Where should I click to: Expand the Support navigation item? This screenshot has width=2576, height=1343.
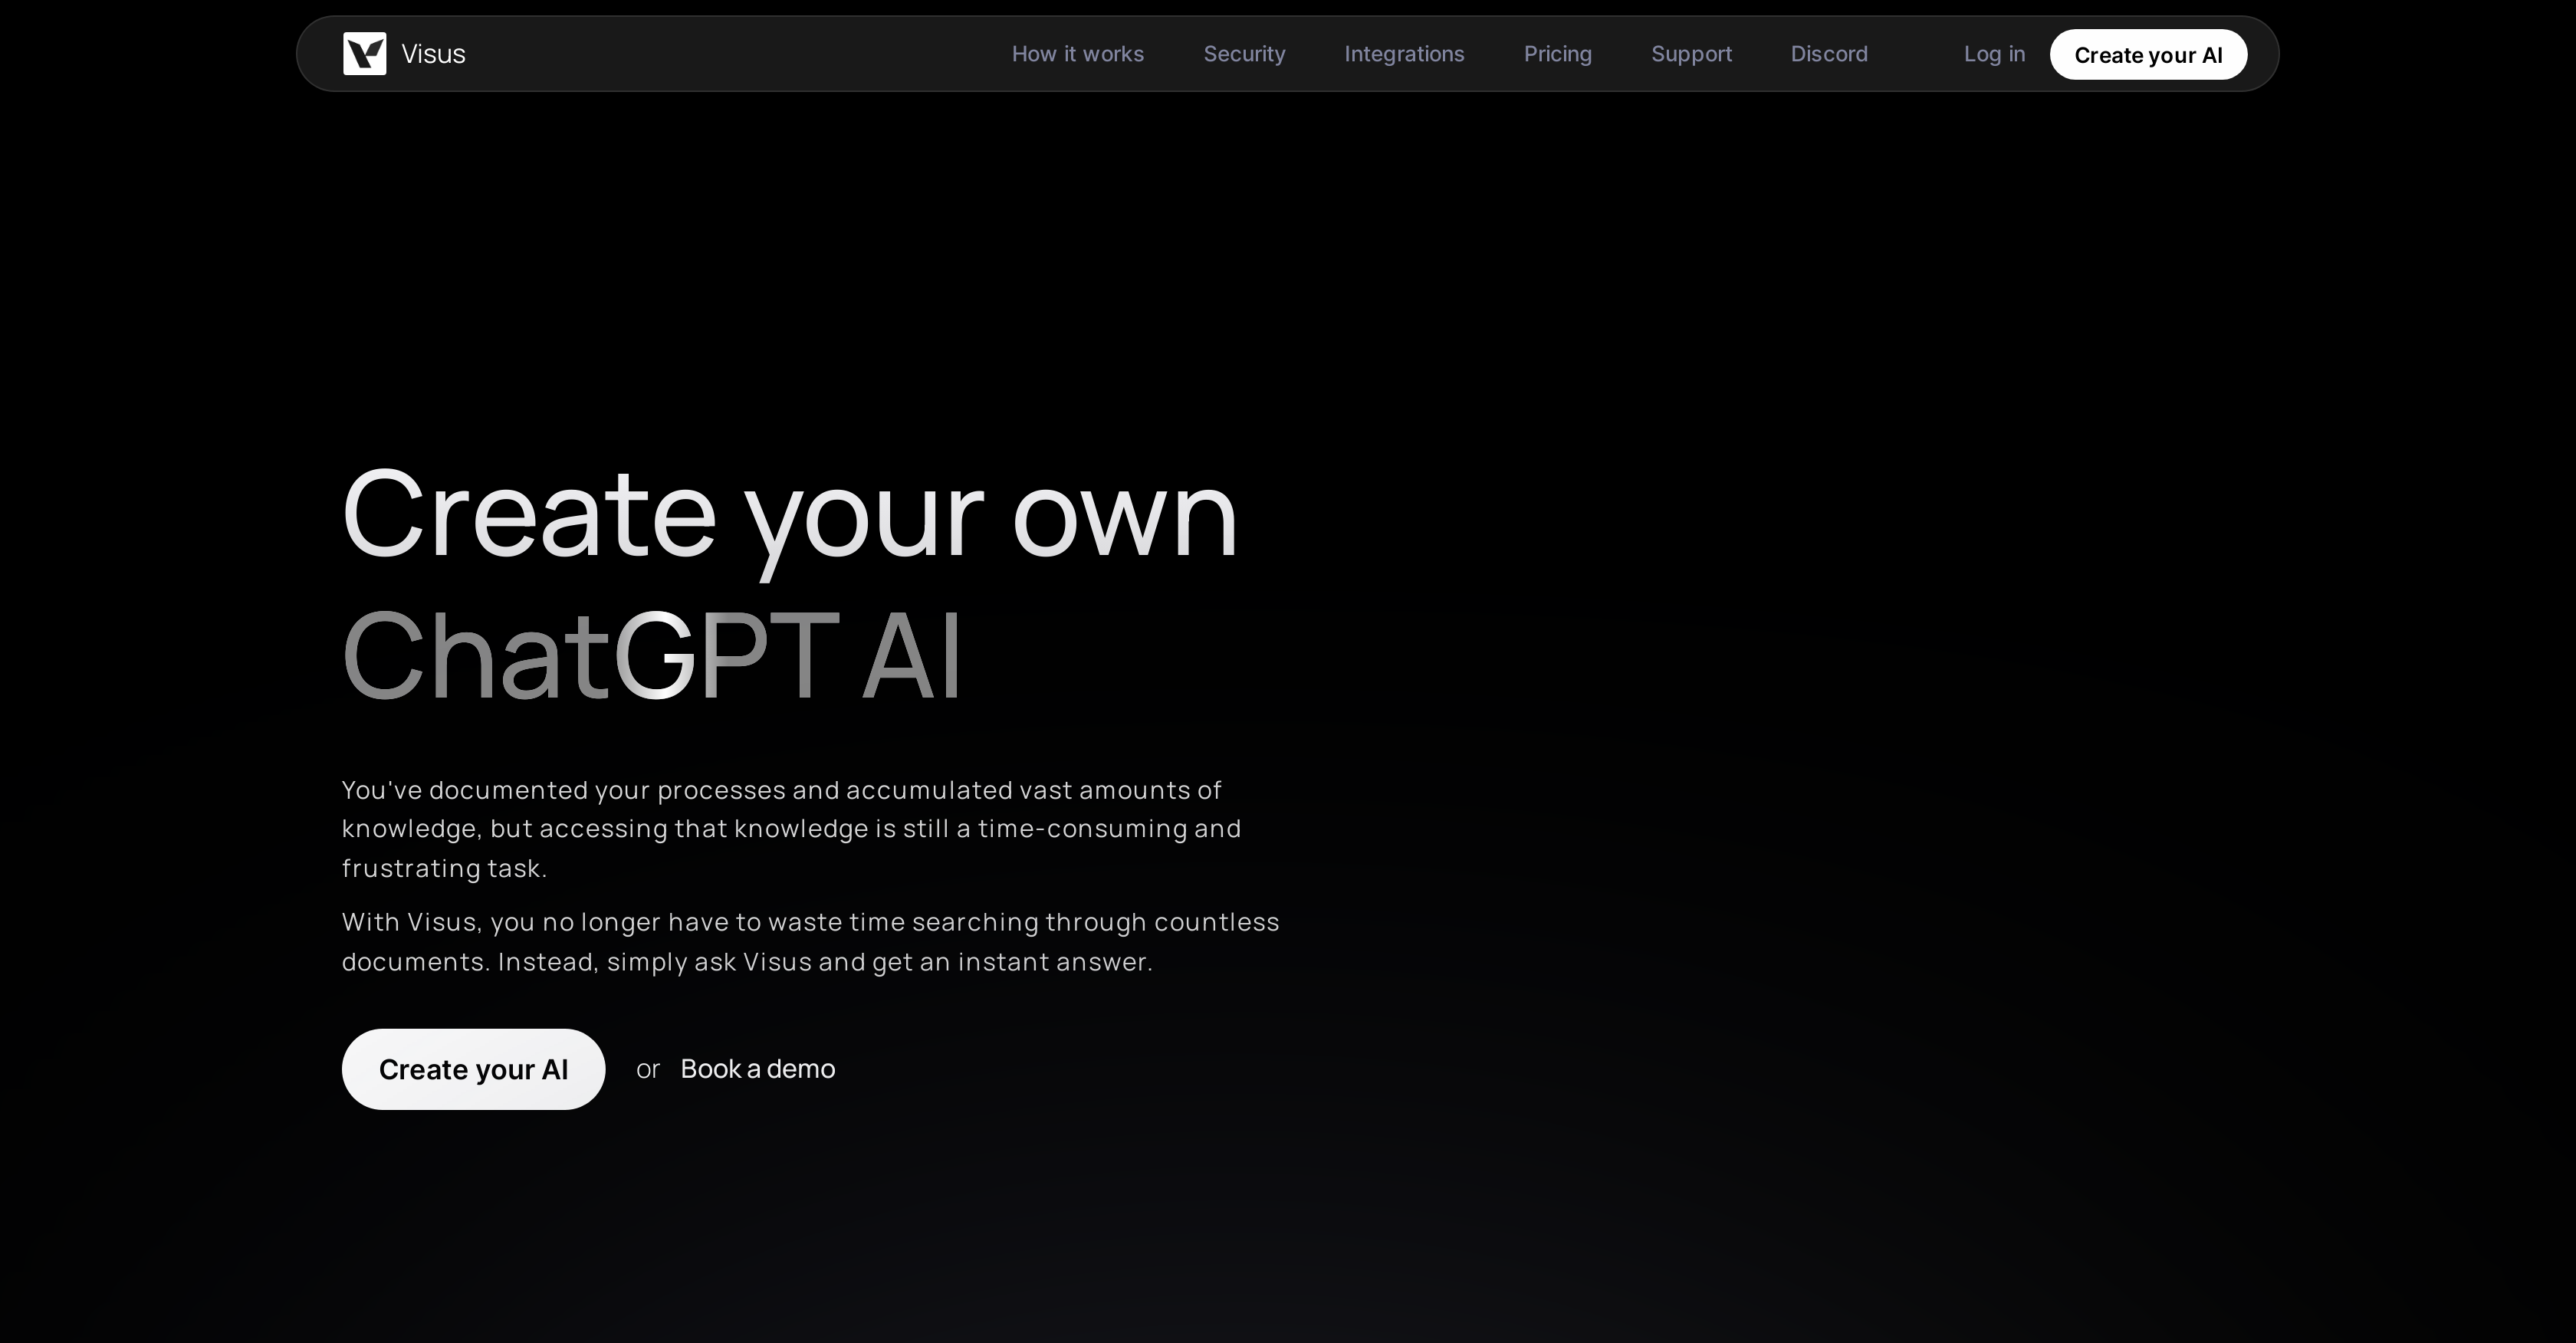[x=1692, y=53]
